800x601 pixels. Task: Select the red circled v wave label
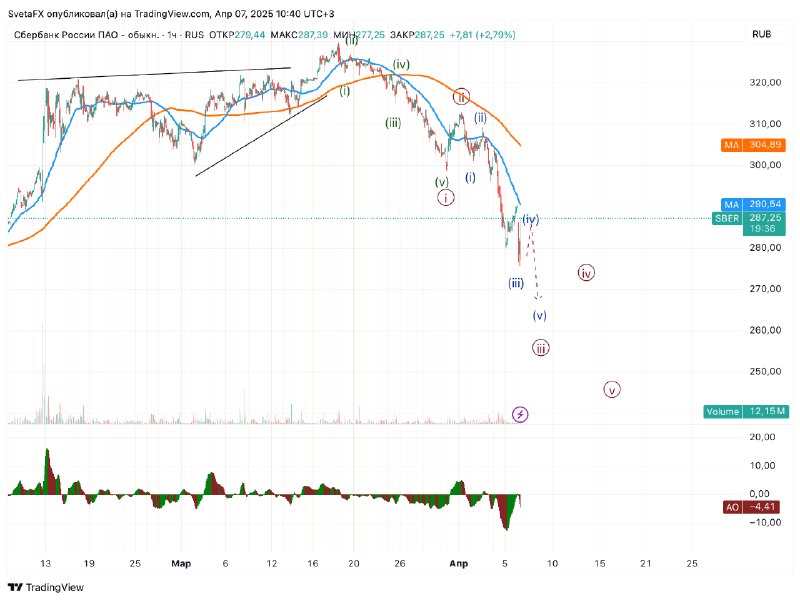[612, 390]
